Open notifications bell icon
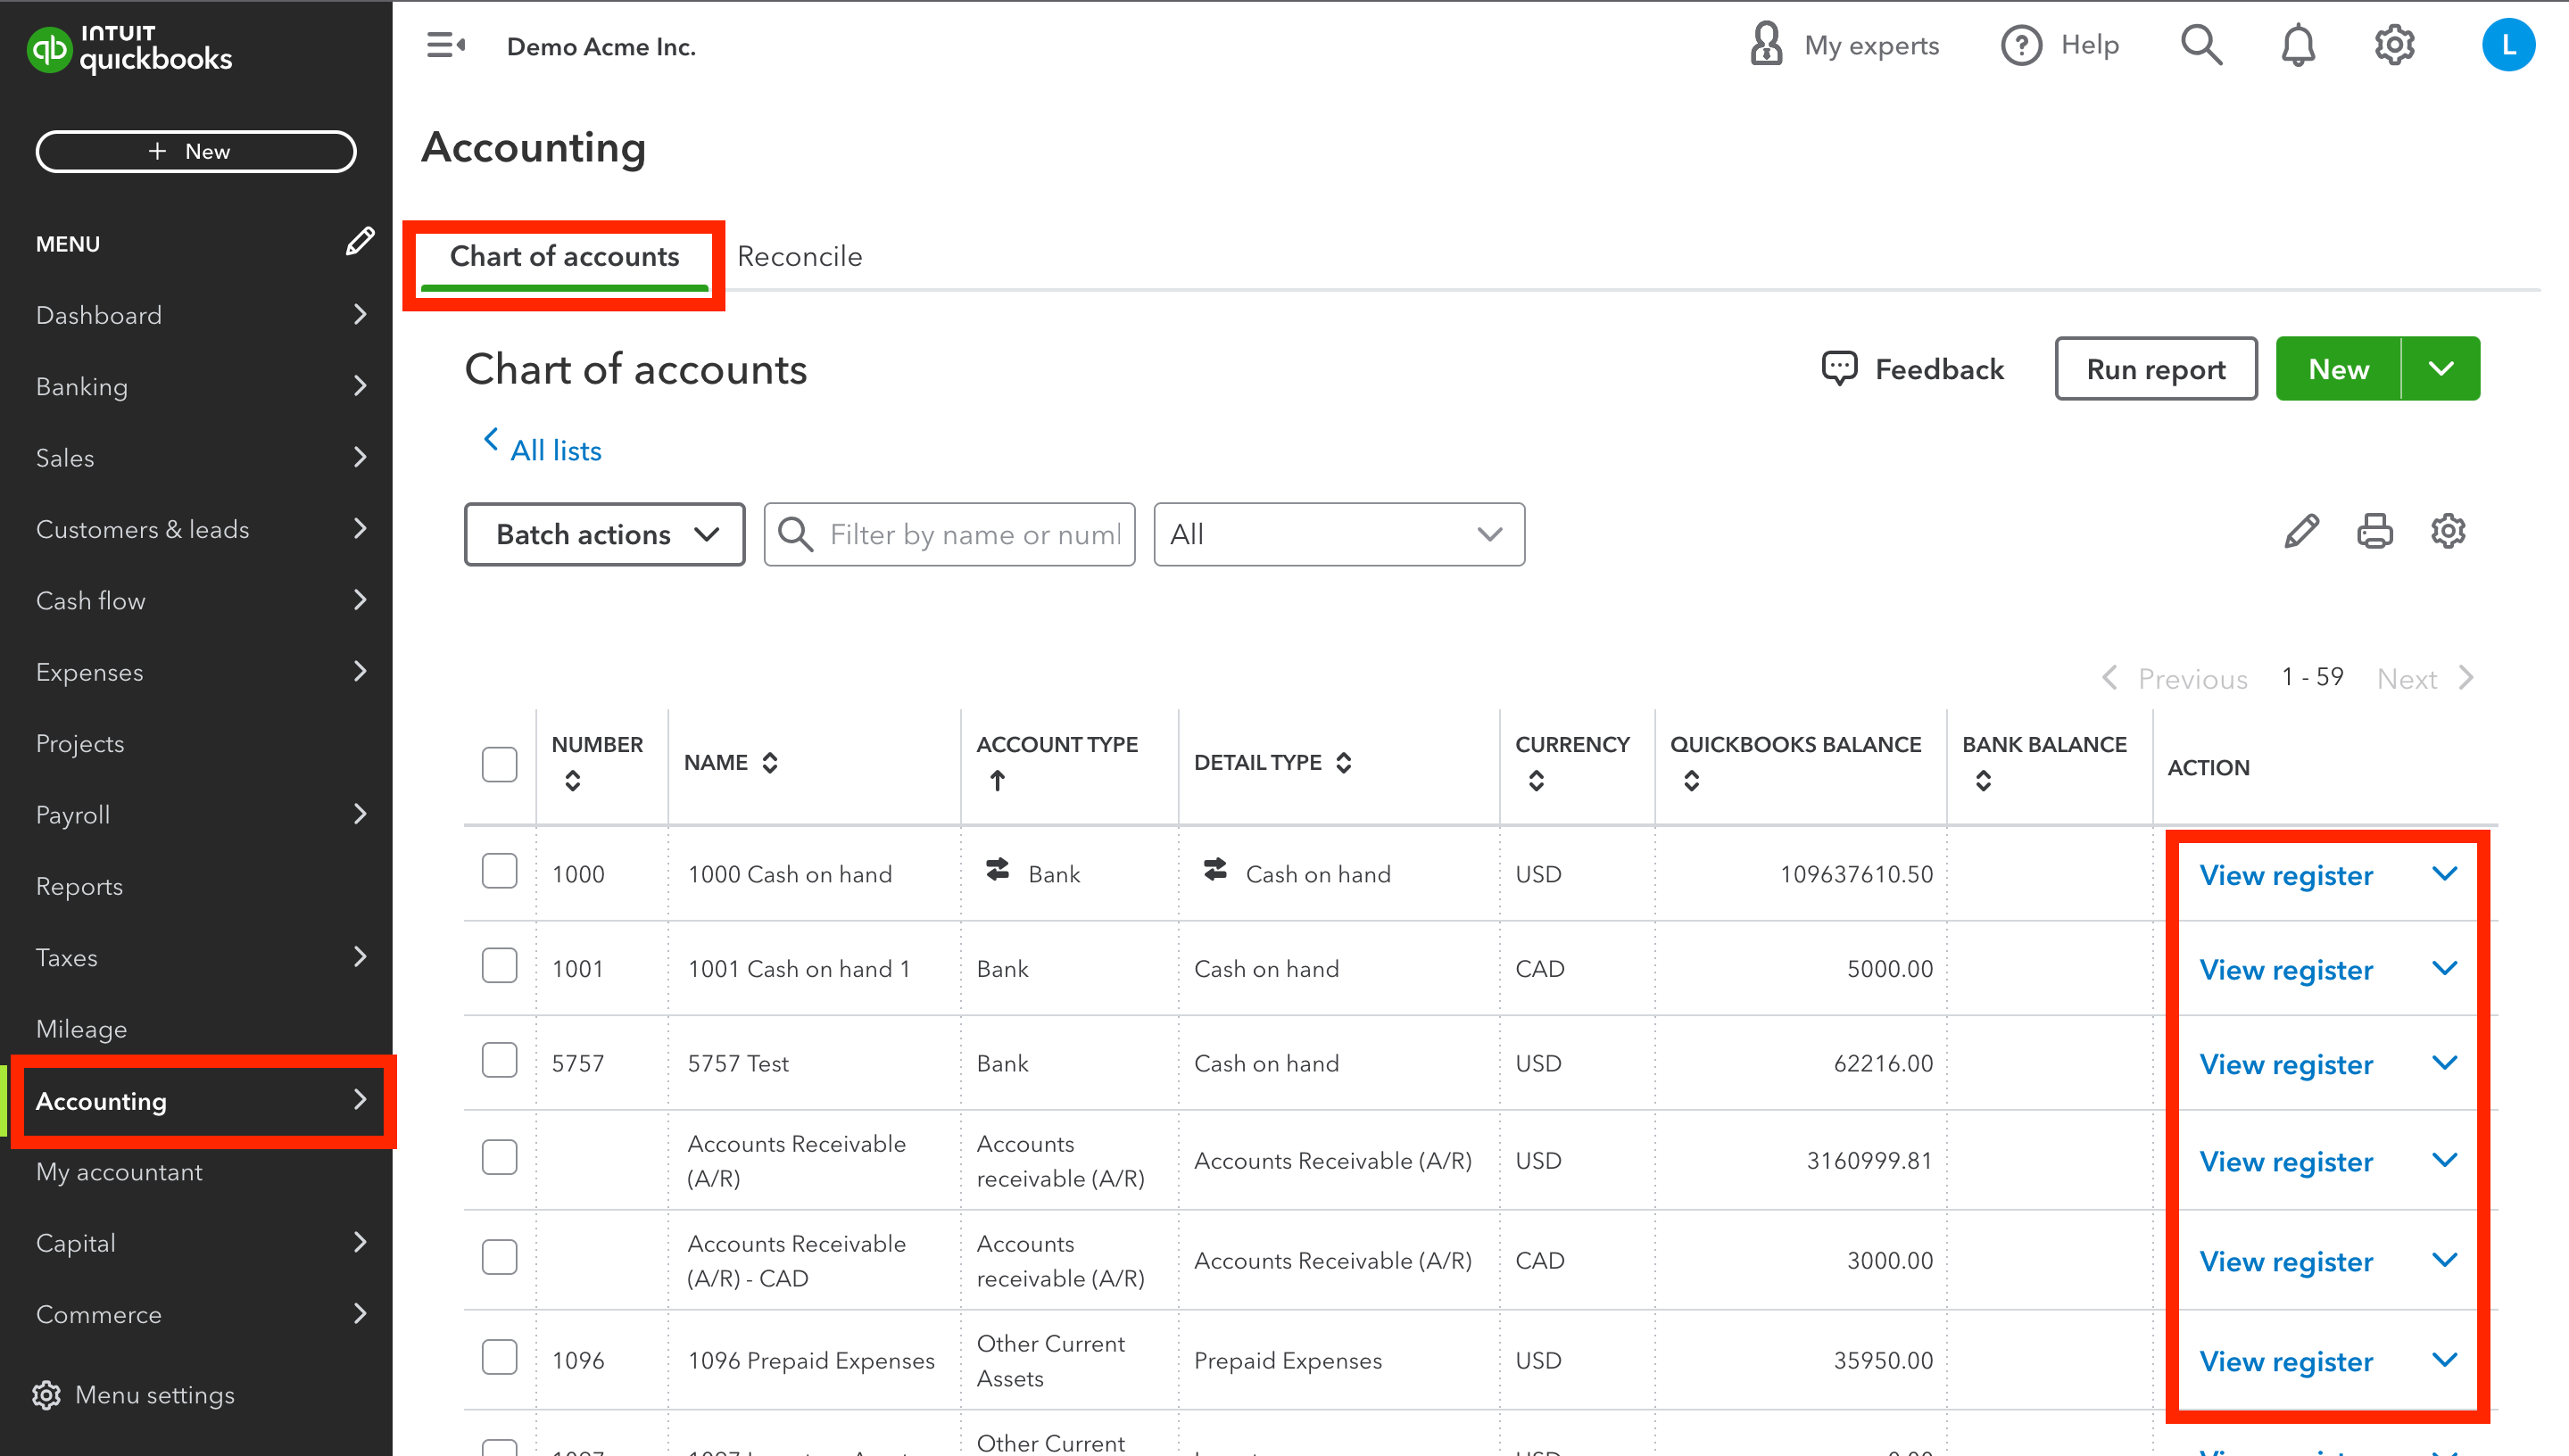The width and height of the screenshot is (2569, 1456). 2297,46
